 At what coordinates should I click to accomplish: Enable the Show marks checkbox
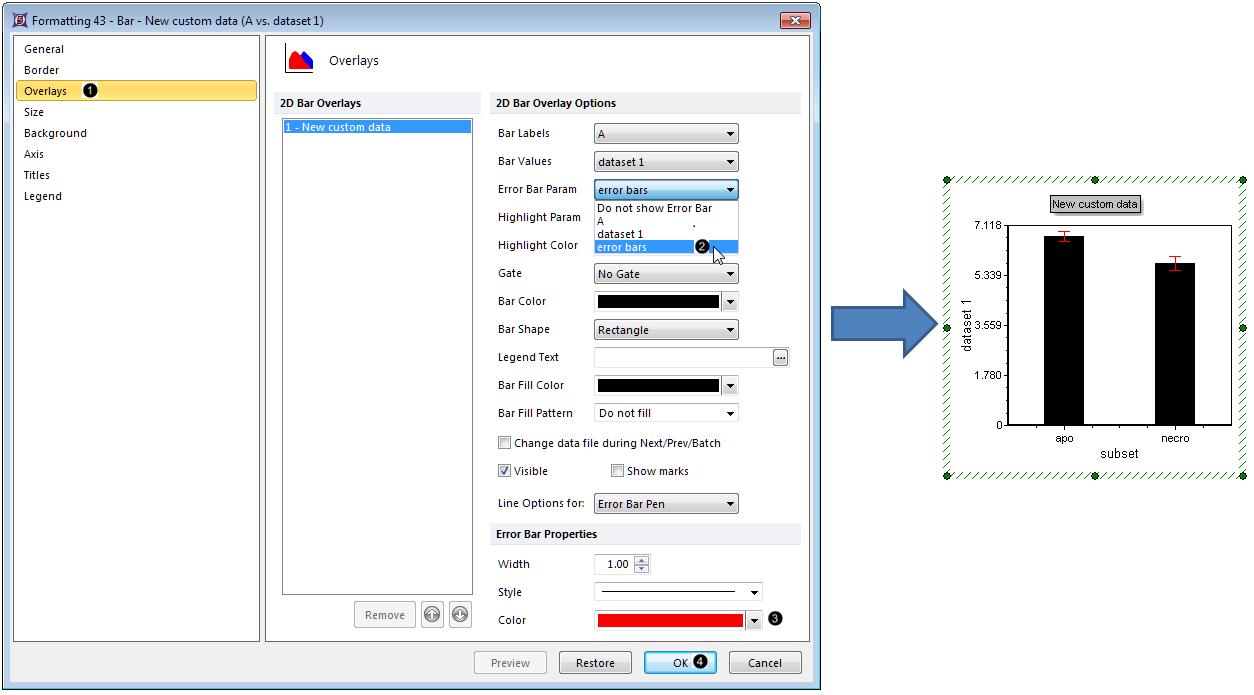(617, 471)
